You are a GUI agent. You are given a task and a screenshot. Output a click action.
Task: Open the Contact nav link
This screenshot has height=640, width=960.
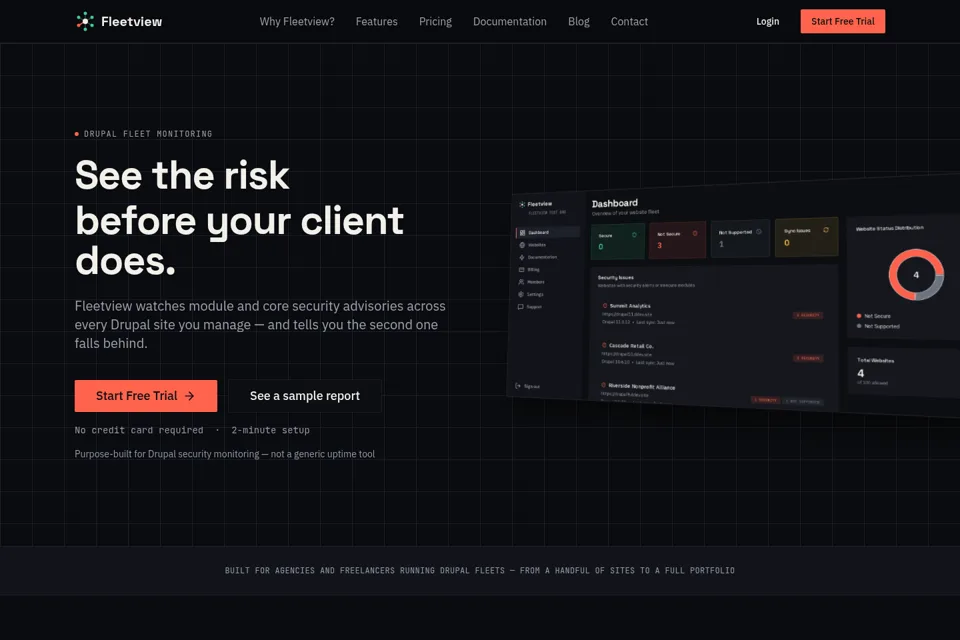[629, 21]
